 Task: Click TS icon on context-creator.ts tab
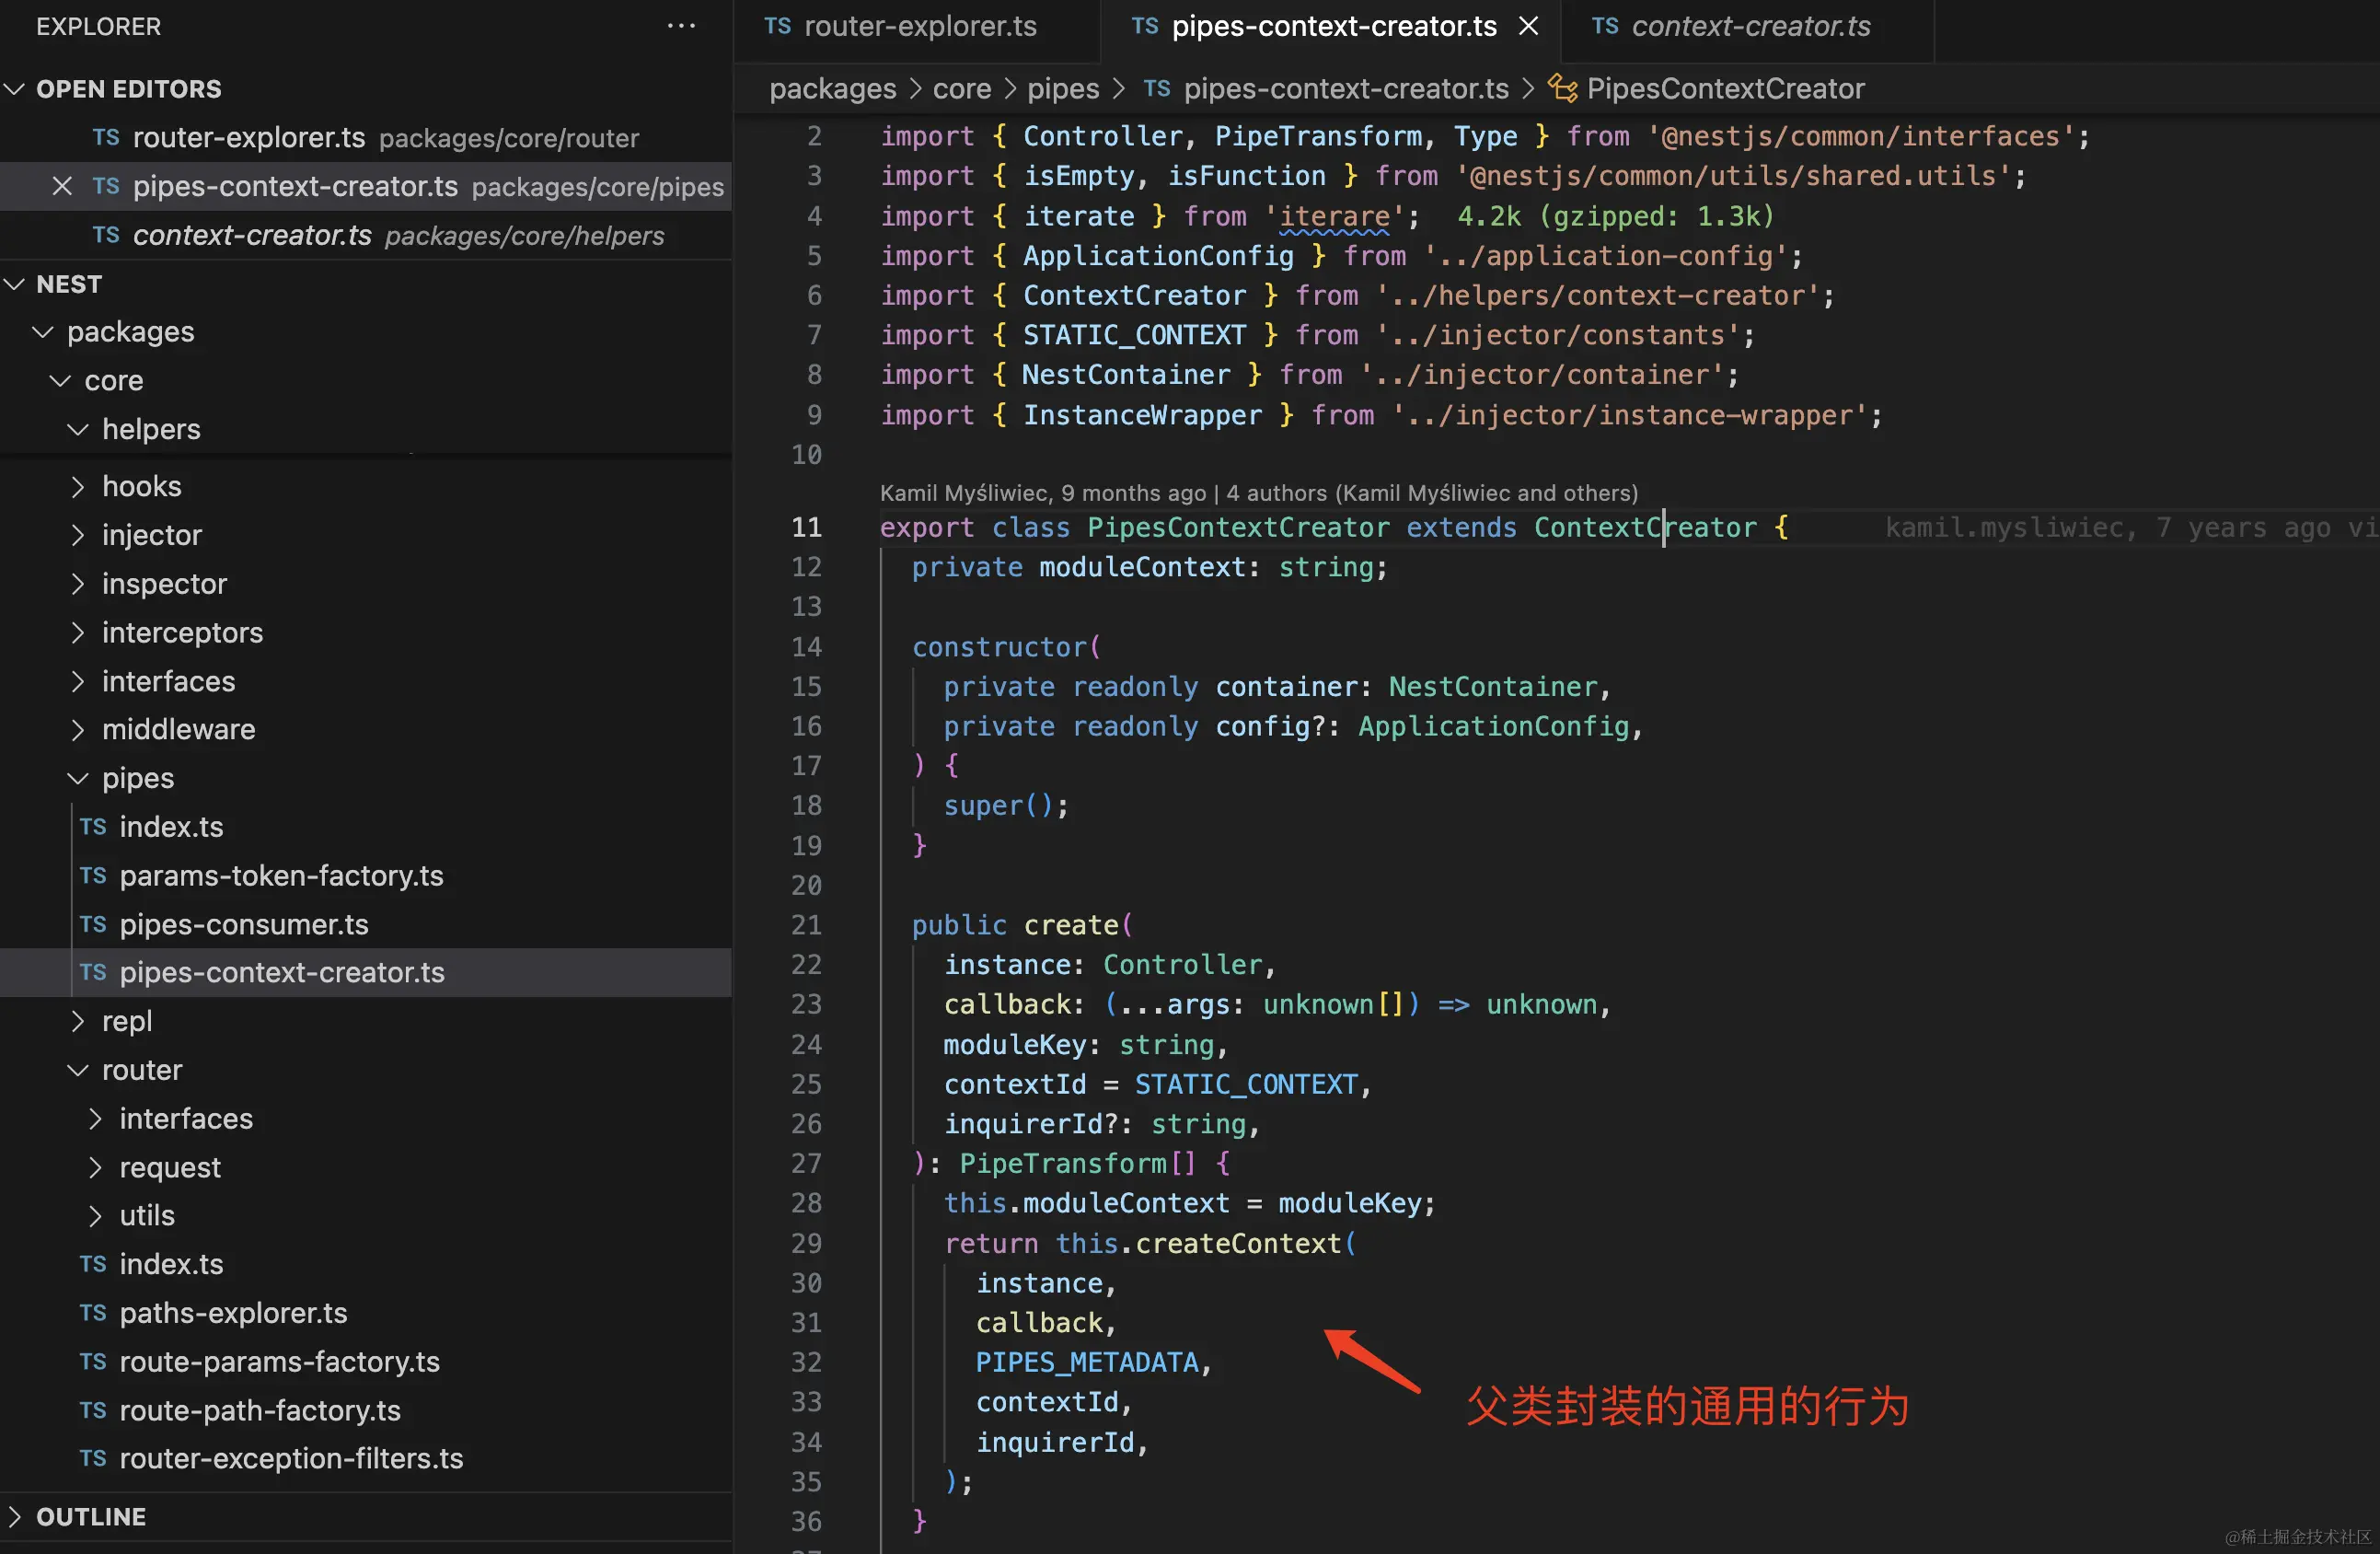1605,26
